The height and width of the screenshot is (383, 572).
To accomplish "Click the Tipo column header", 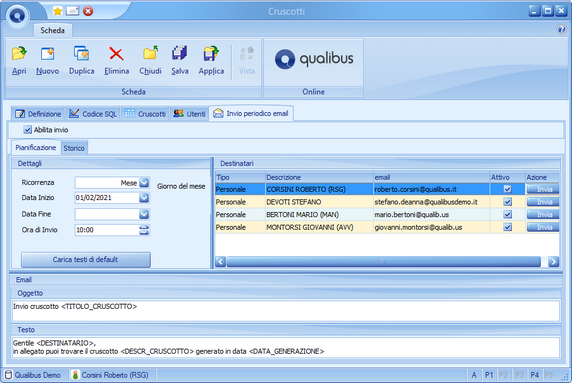I will pos(240,177).
